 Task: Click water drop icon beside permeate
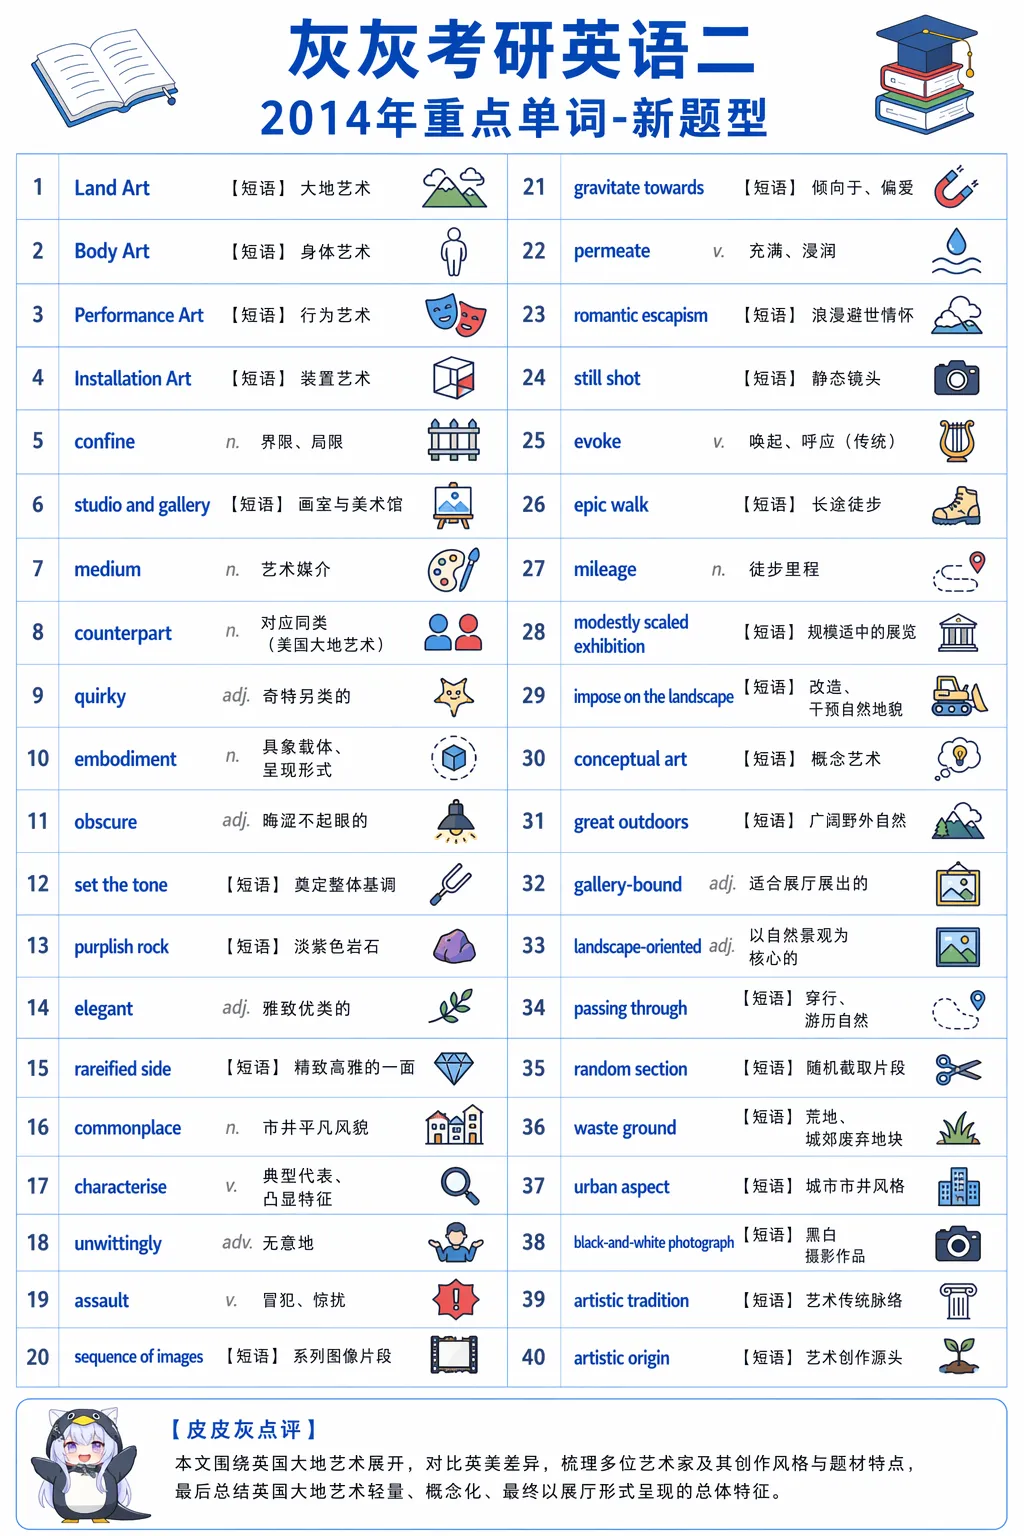tap(957, 251)
